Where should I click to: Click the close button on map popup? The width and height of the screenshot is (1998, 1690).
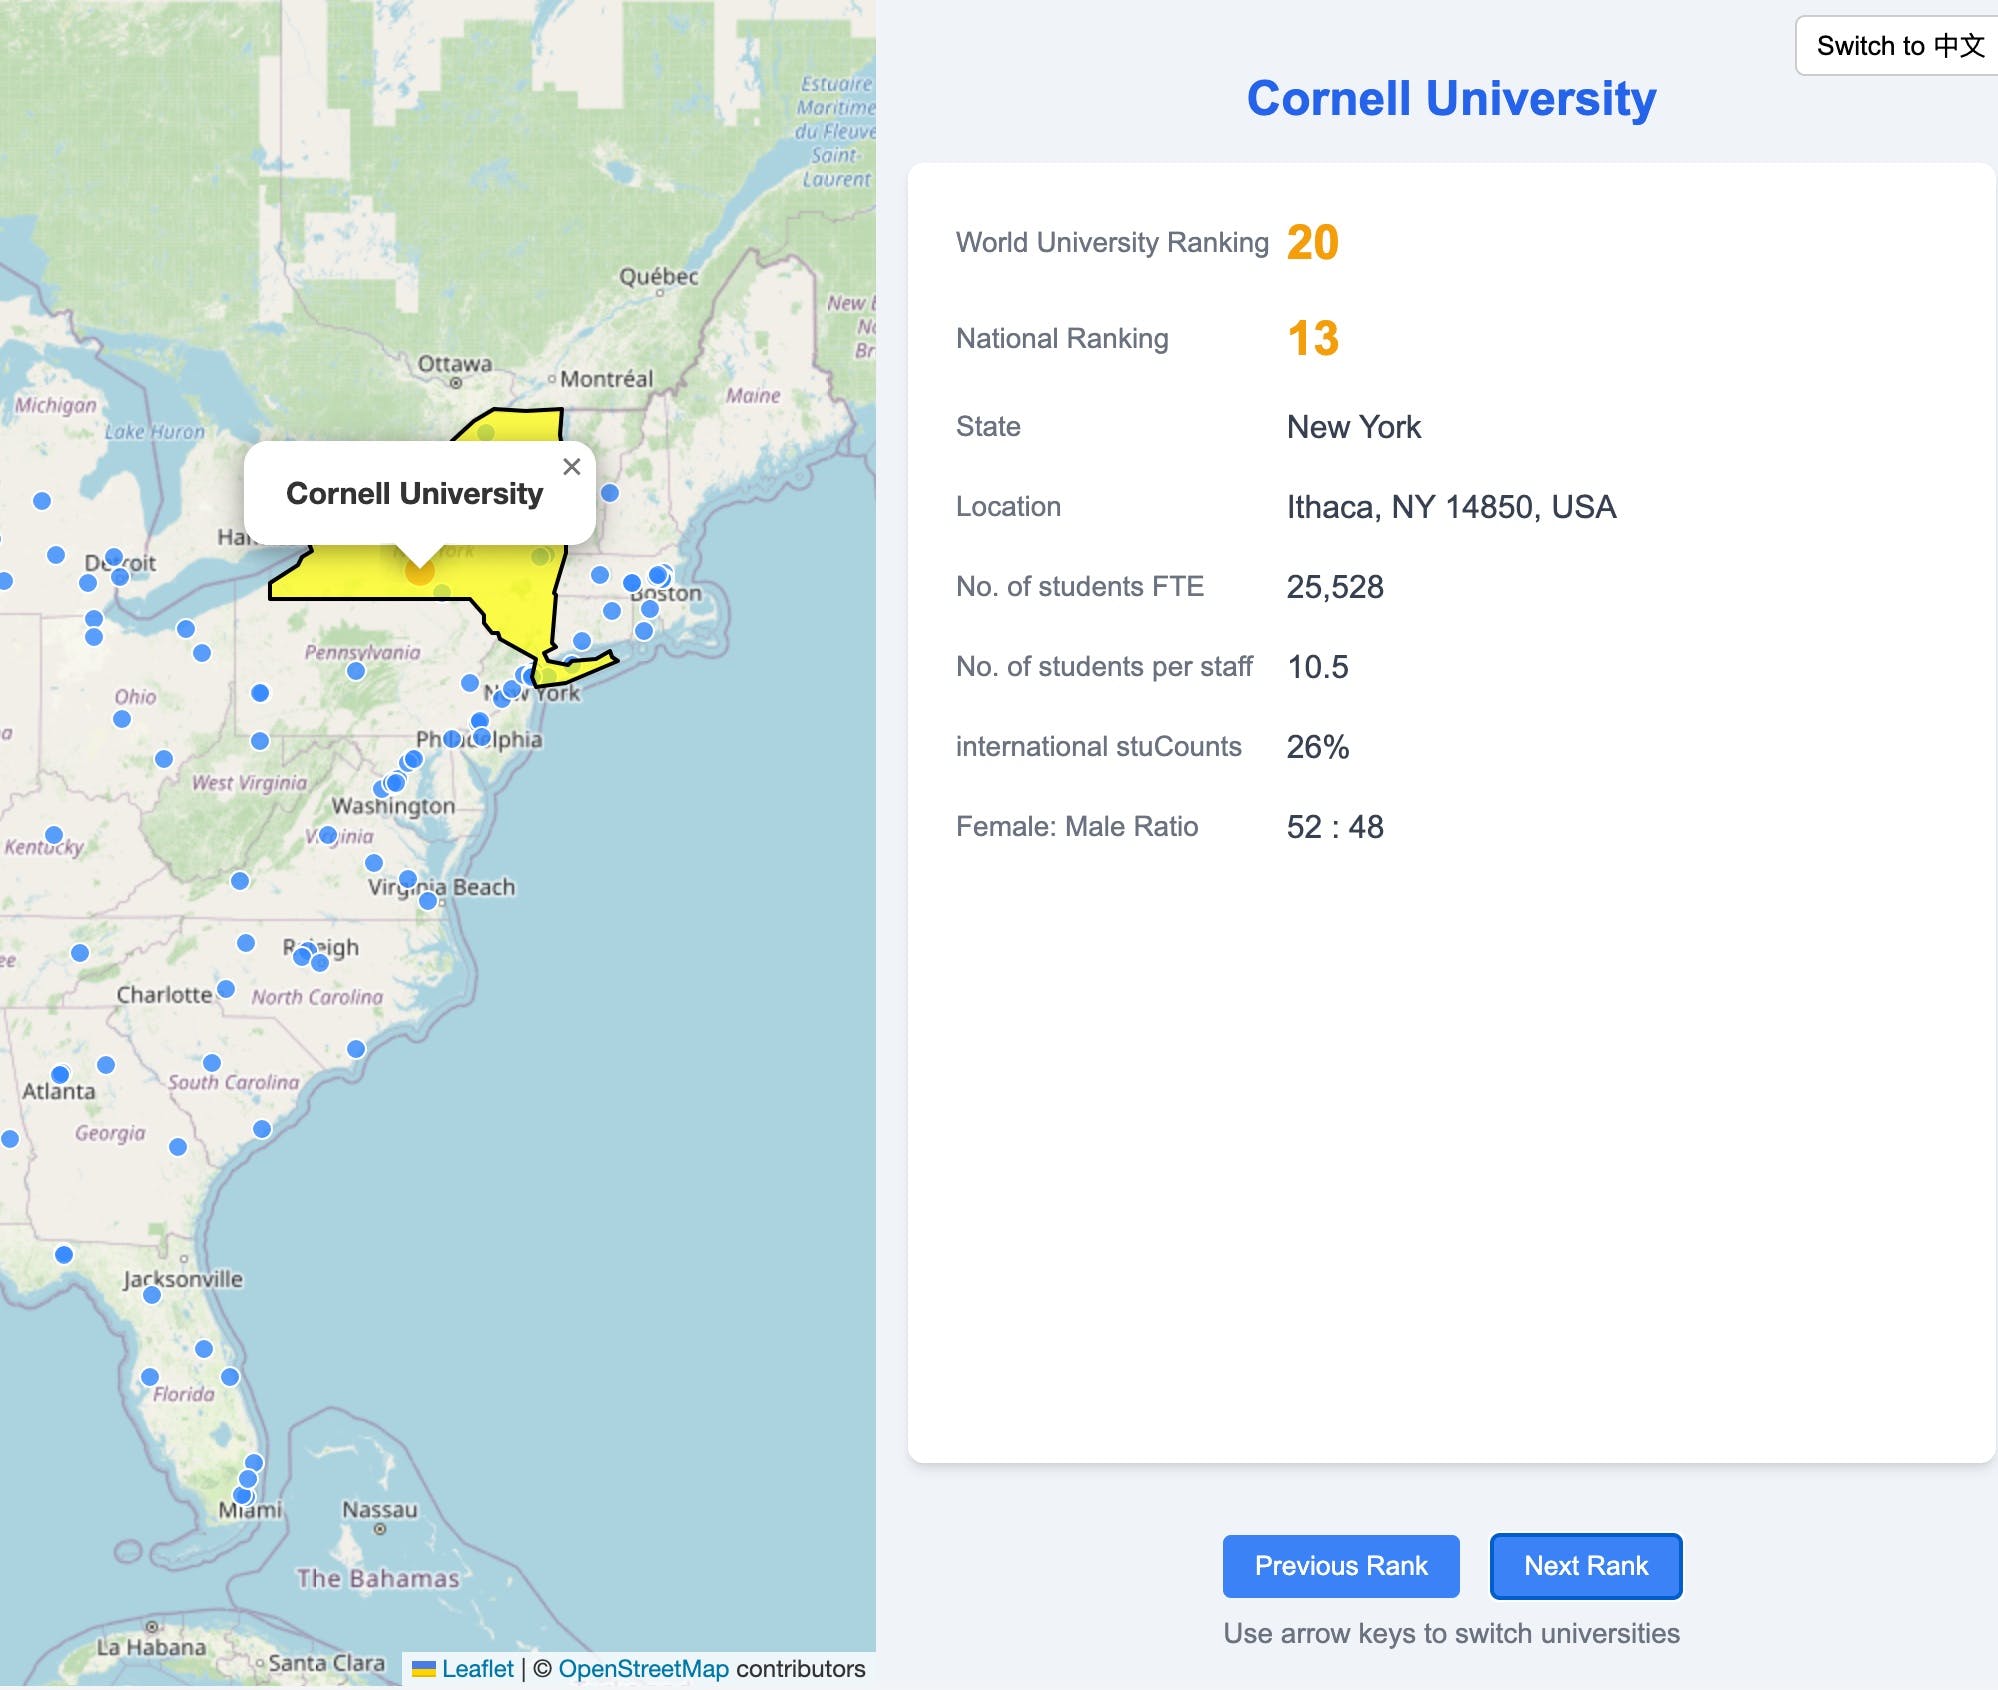(x=568, y=466)
